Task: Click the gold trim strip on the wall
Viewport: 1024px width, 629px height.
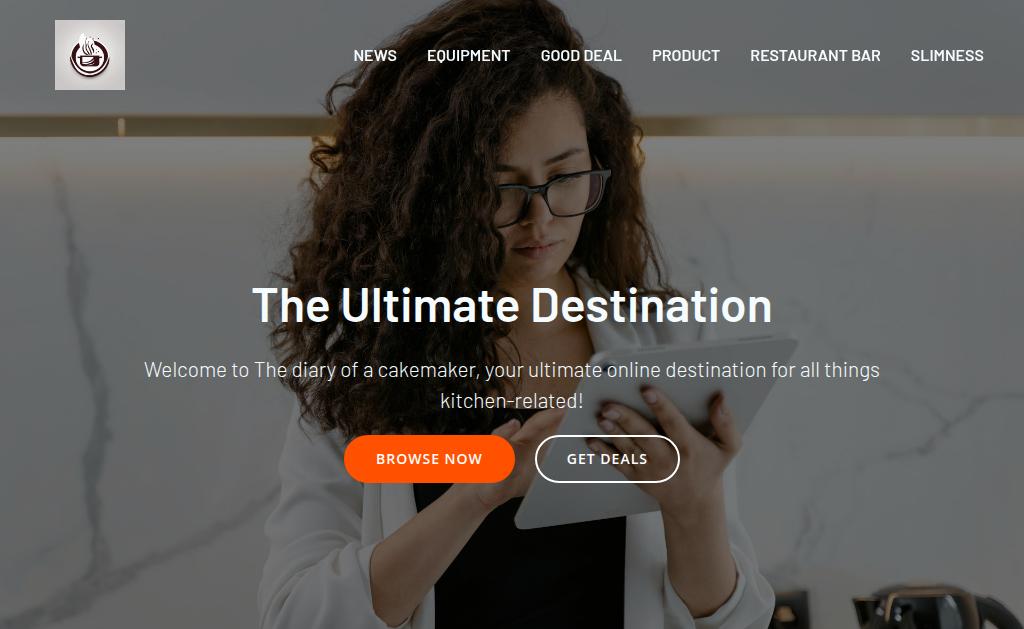Action: click(157, 126)
